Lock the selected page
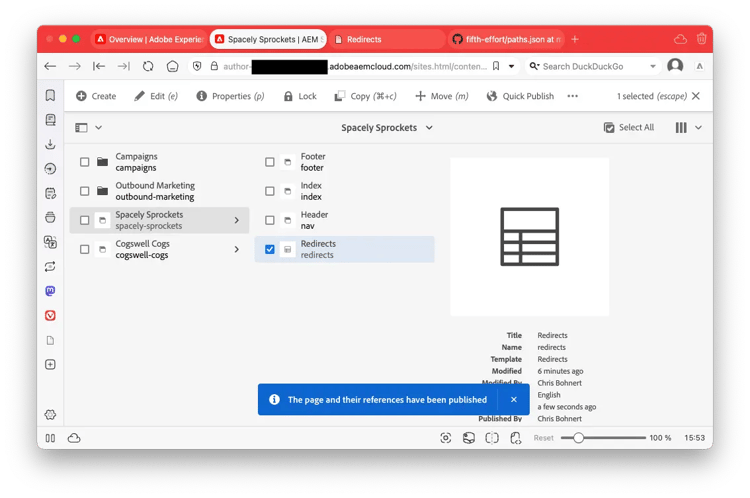Viewport: 750px width, 498px height. (x=300, y=96)
